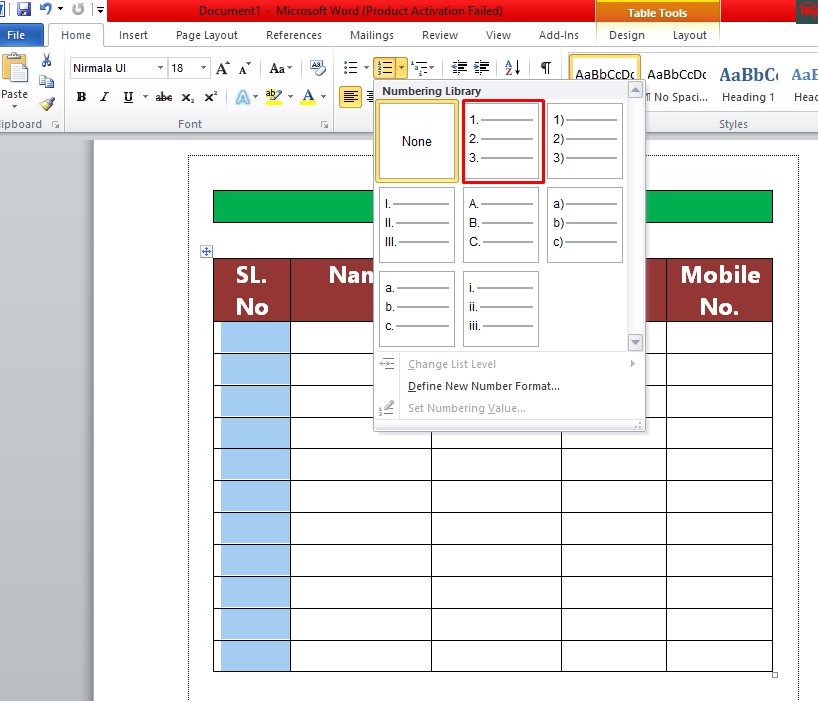The width and height of the screenshot is (818, 701).
Task: Click the Cut scissors icon
Action: tap(46, 61)
